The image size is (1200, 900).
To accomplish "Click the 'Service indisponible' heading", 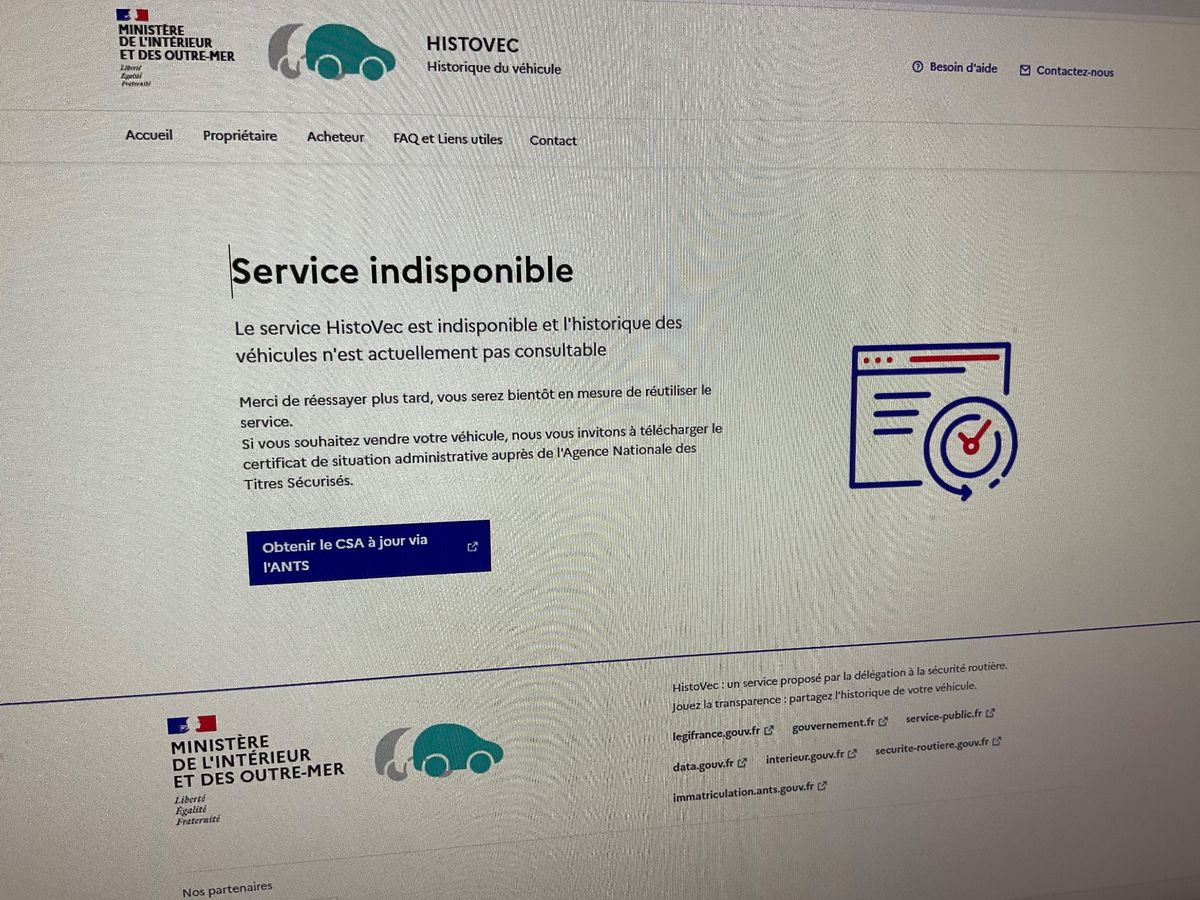I will [403, 271].
